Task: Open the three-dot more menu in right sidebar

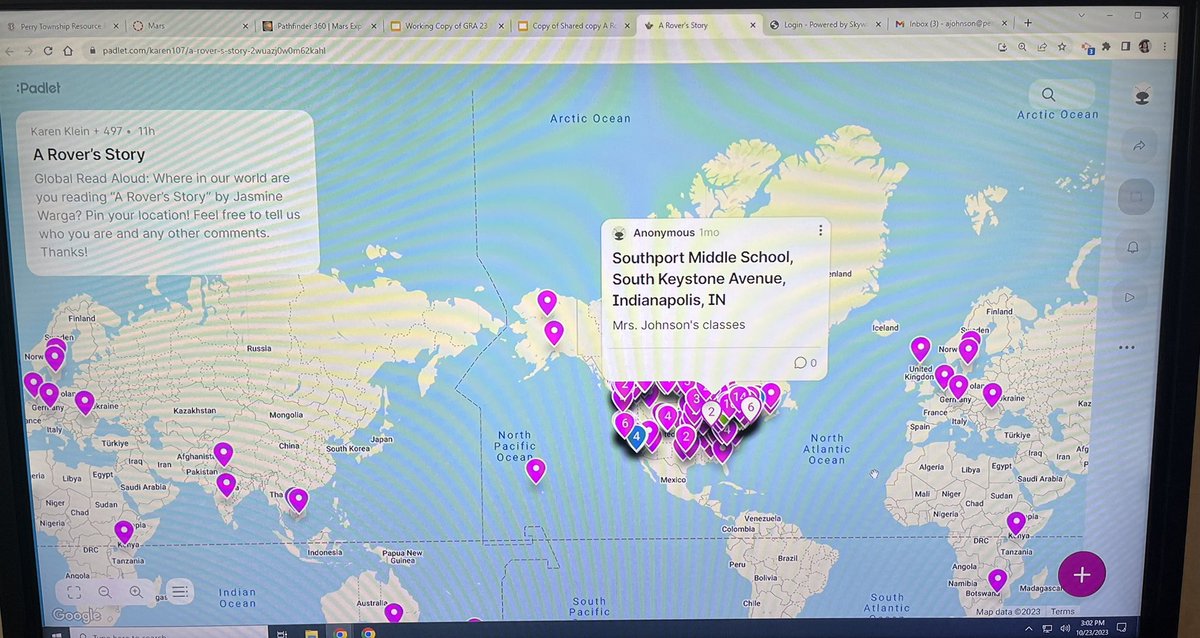Action: click(1128, 348)
